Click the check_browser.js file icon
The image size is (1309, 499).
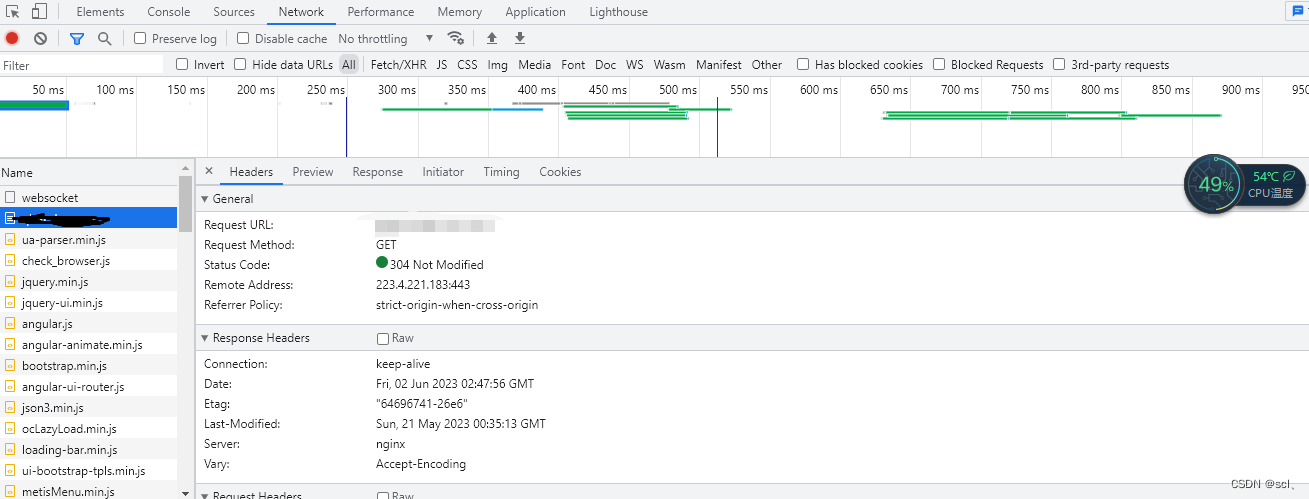(10, 261)
